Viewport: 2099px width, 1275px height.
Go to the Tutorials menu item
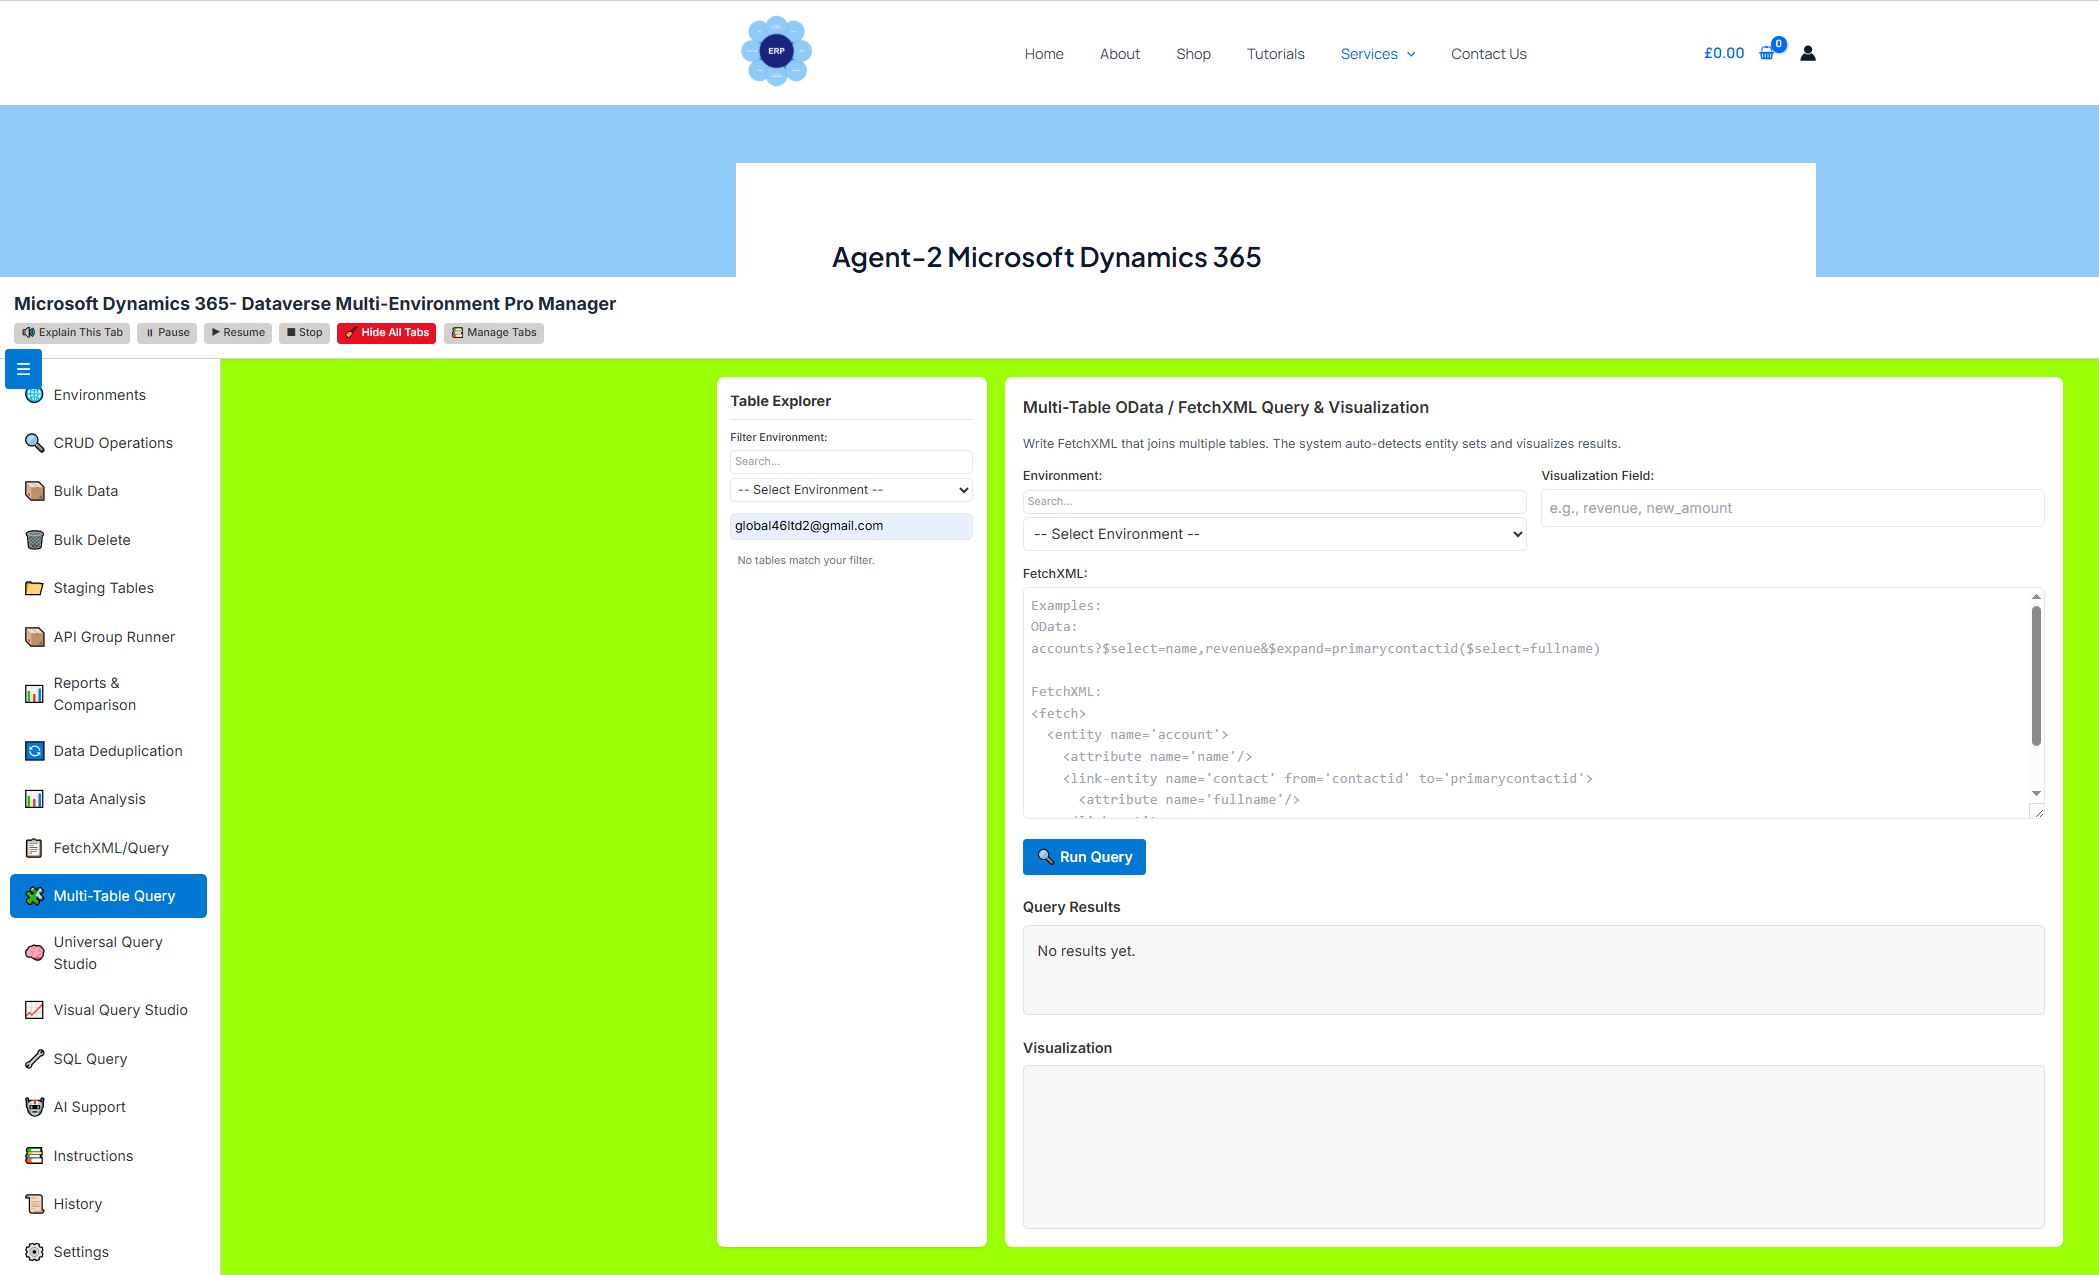pyautogui.click(x=1275, y=53)
